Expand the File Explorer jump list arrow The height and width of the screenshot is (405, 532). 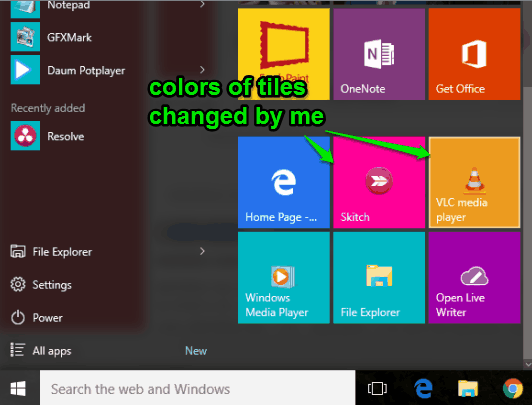(202, 251)
